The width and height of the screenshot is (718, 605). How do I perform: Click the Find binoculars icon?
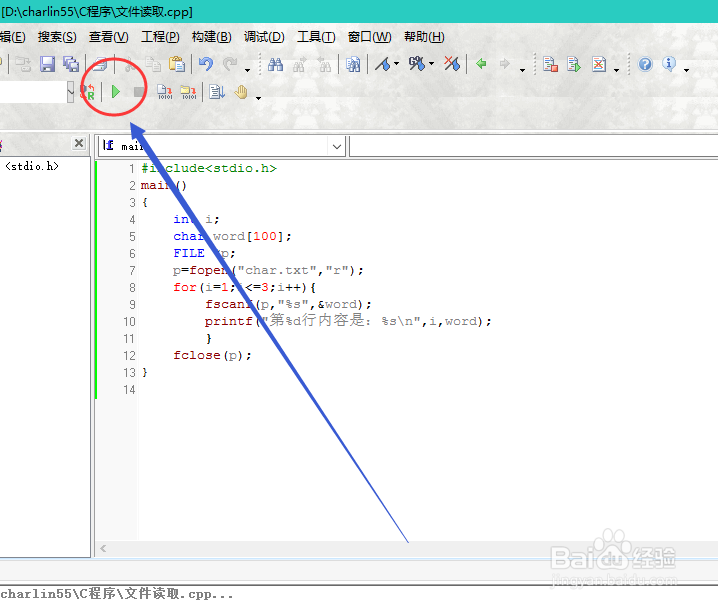click(275, 64)
